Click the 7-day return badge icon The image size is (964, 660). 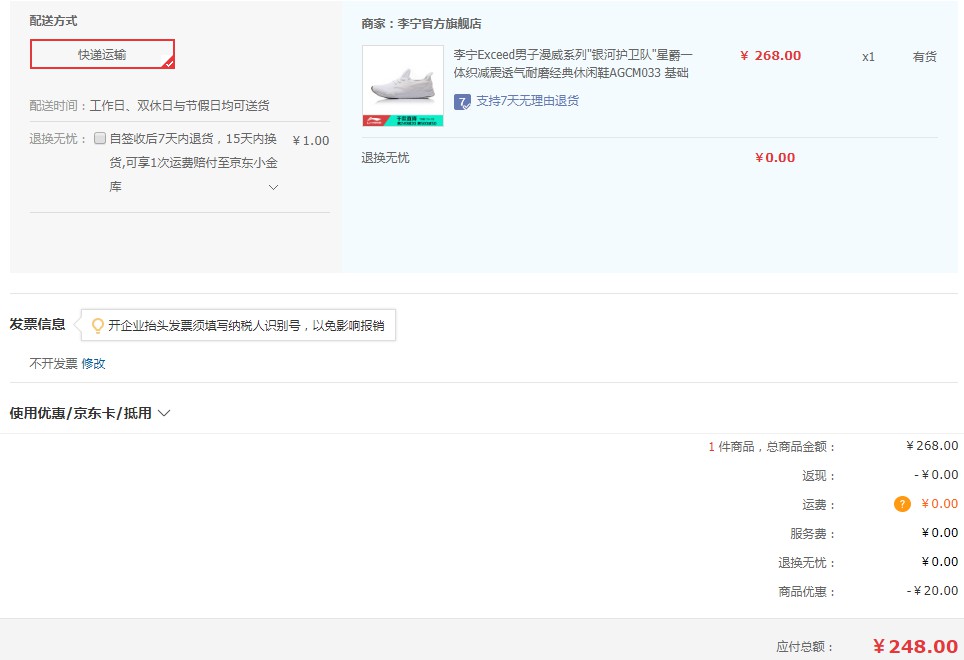pos(462,101)
